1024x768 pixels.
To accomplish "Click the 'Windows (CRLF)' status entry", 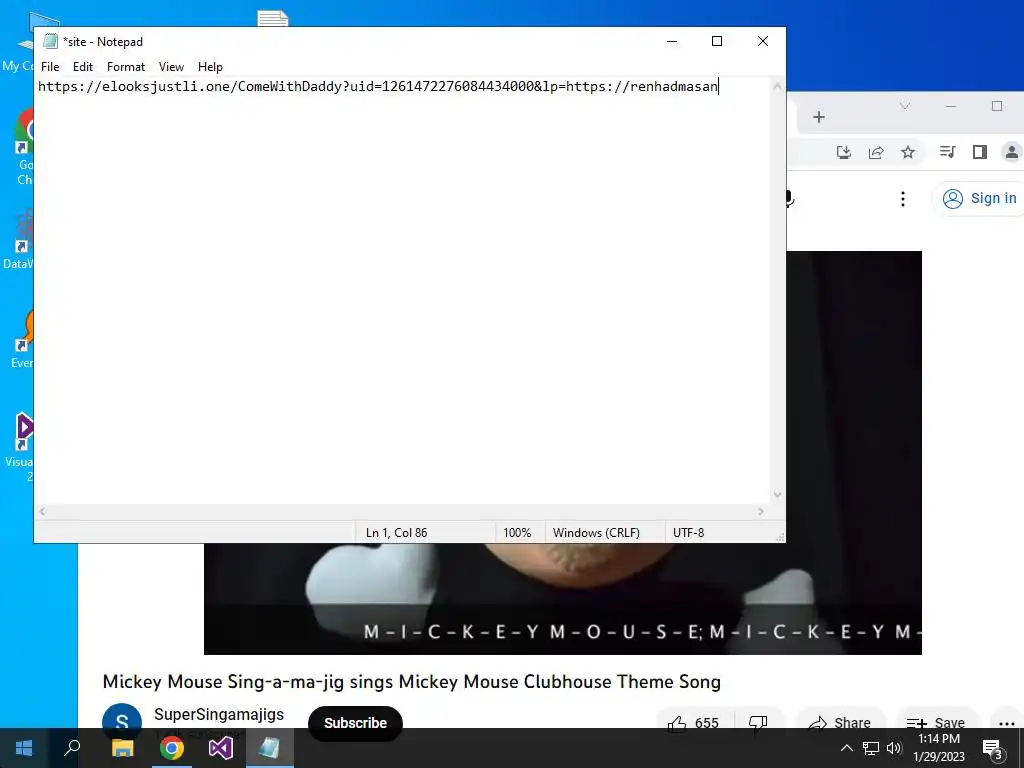I will coord(596,533).
